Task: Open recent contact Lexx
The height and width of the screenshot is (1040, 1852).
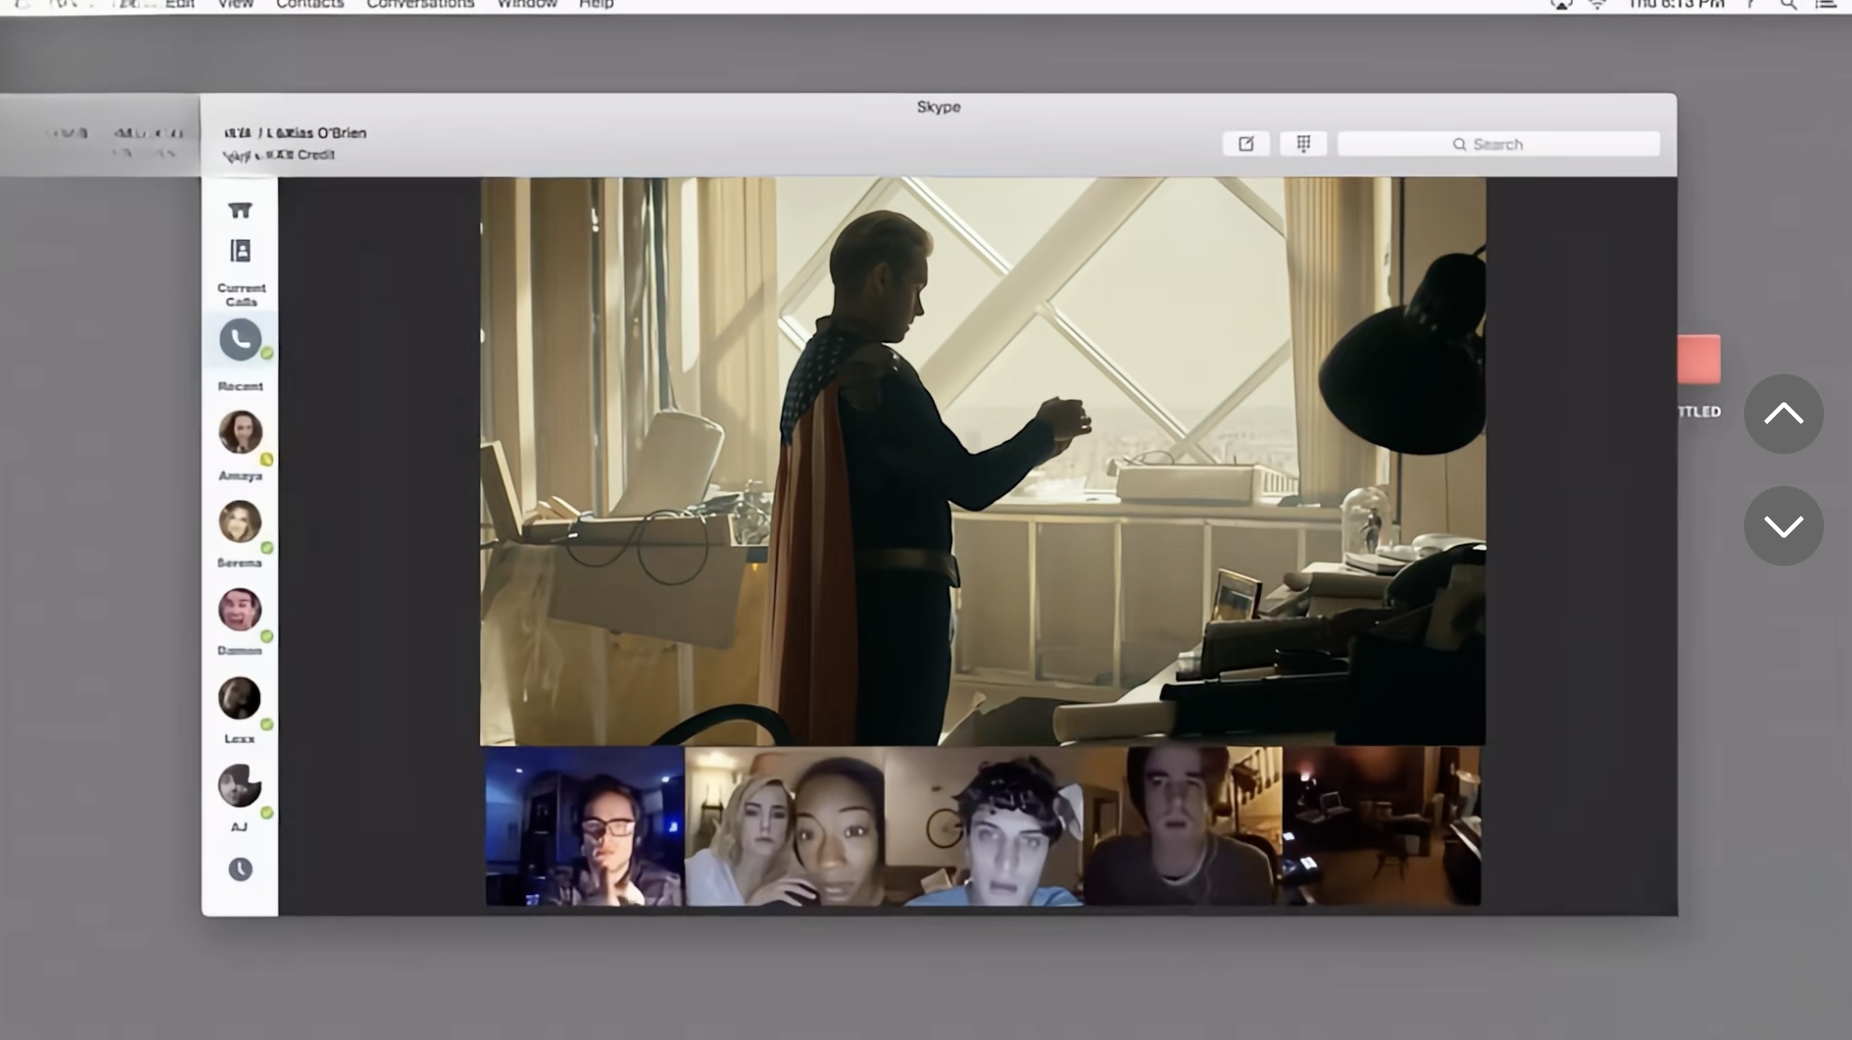Action: [x=240, y=698]
